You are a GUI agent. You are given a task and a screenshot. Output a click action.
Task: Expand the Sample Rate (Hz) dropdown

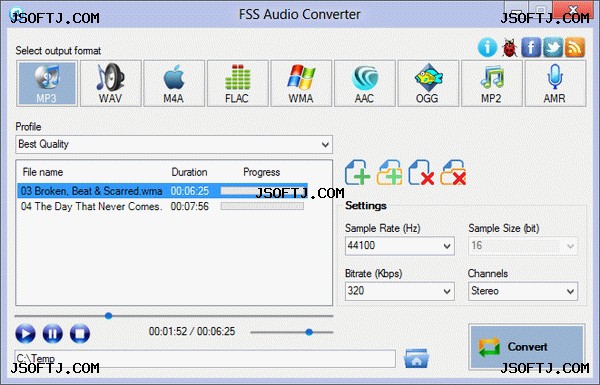399,246
